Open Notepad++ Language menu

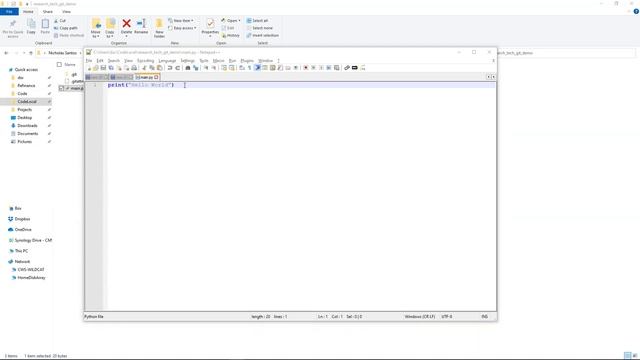click(x=167, y=60)
